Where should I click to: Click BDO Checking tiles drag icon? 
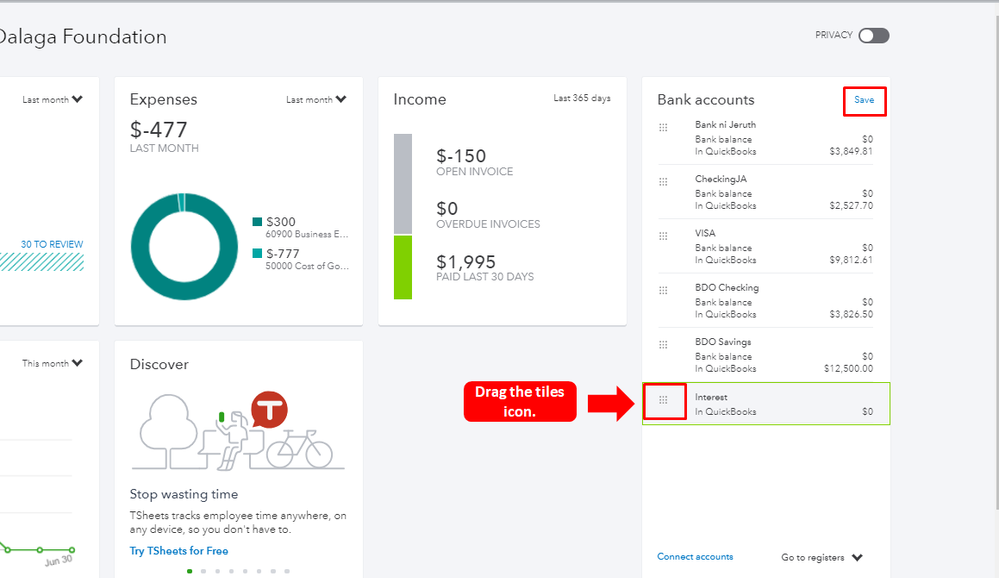click(x=663, y=290)
